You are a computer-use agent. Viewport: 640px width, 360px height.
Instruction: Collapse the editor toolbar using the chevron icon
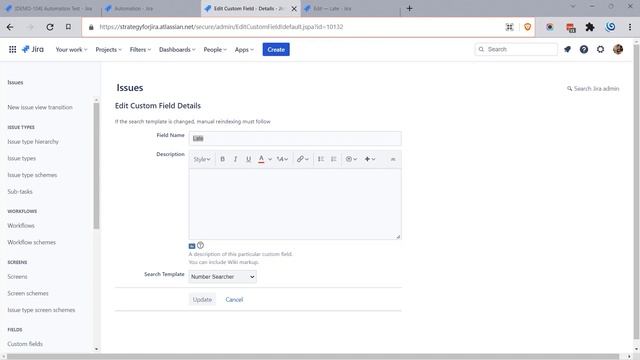pos(393,159)
